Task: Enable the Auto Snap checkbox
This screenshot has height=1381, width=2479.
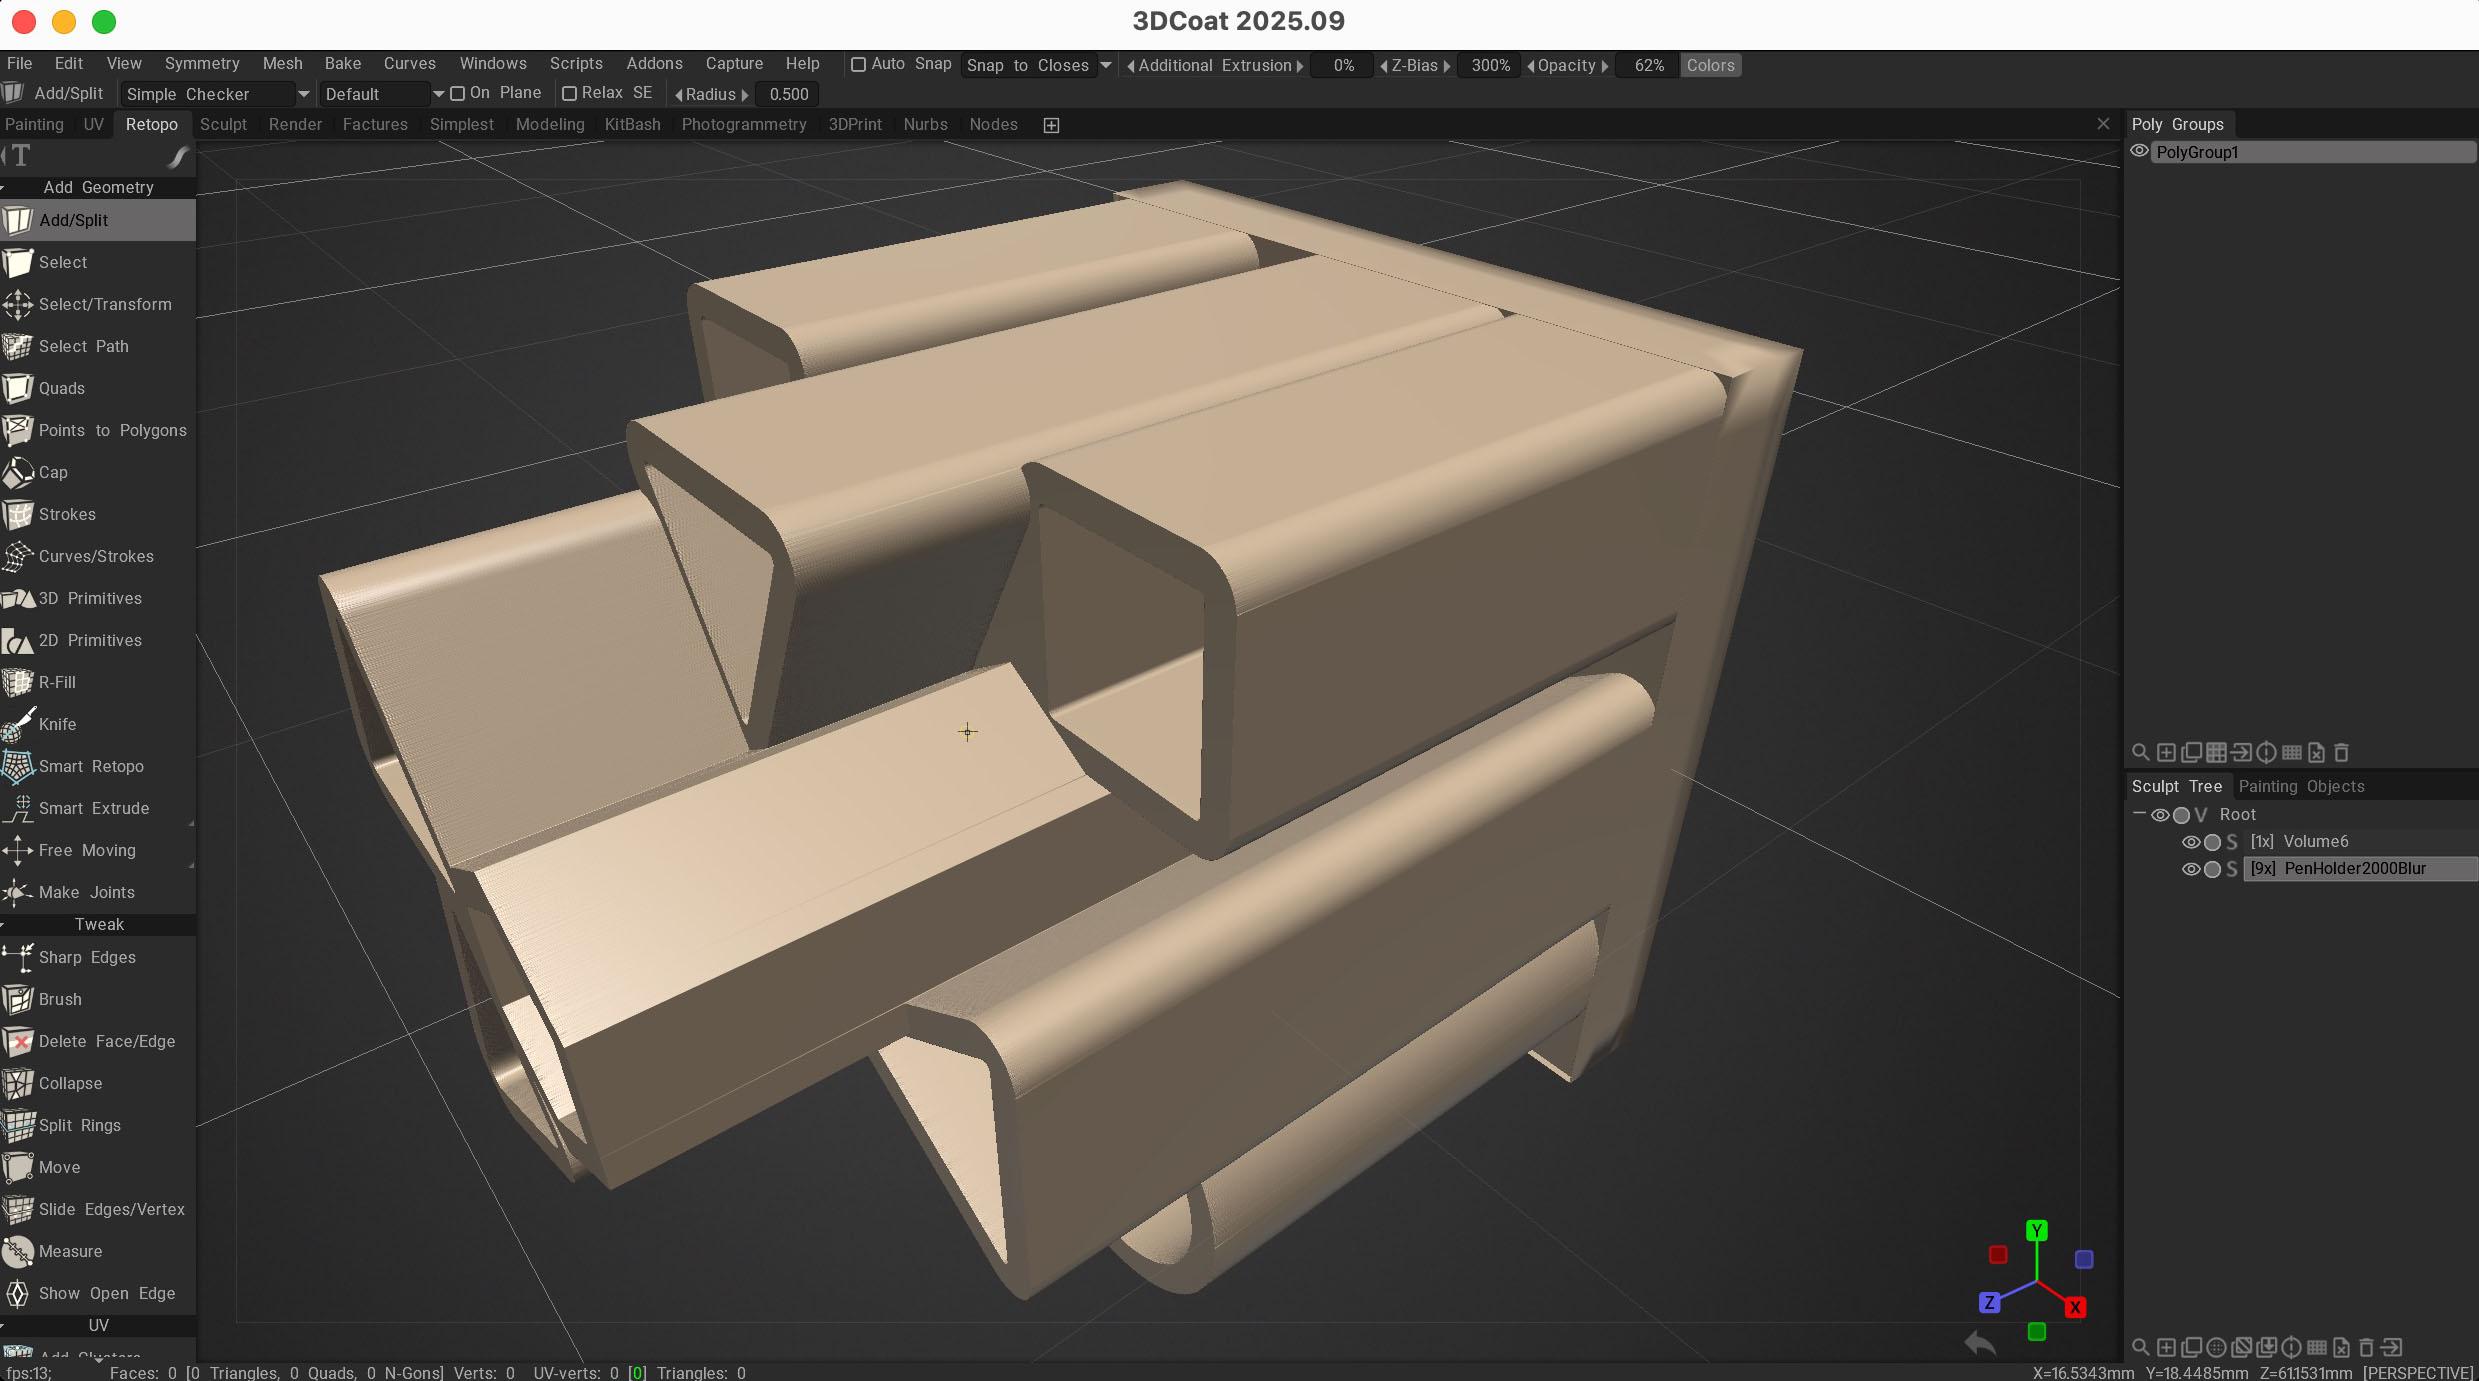Action: [858, 65]
